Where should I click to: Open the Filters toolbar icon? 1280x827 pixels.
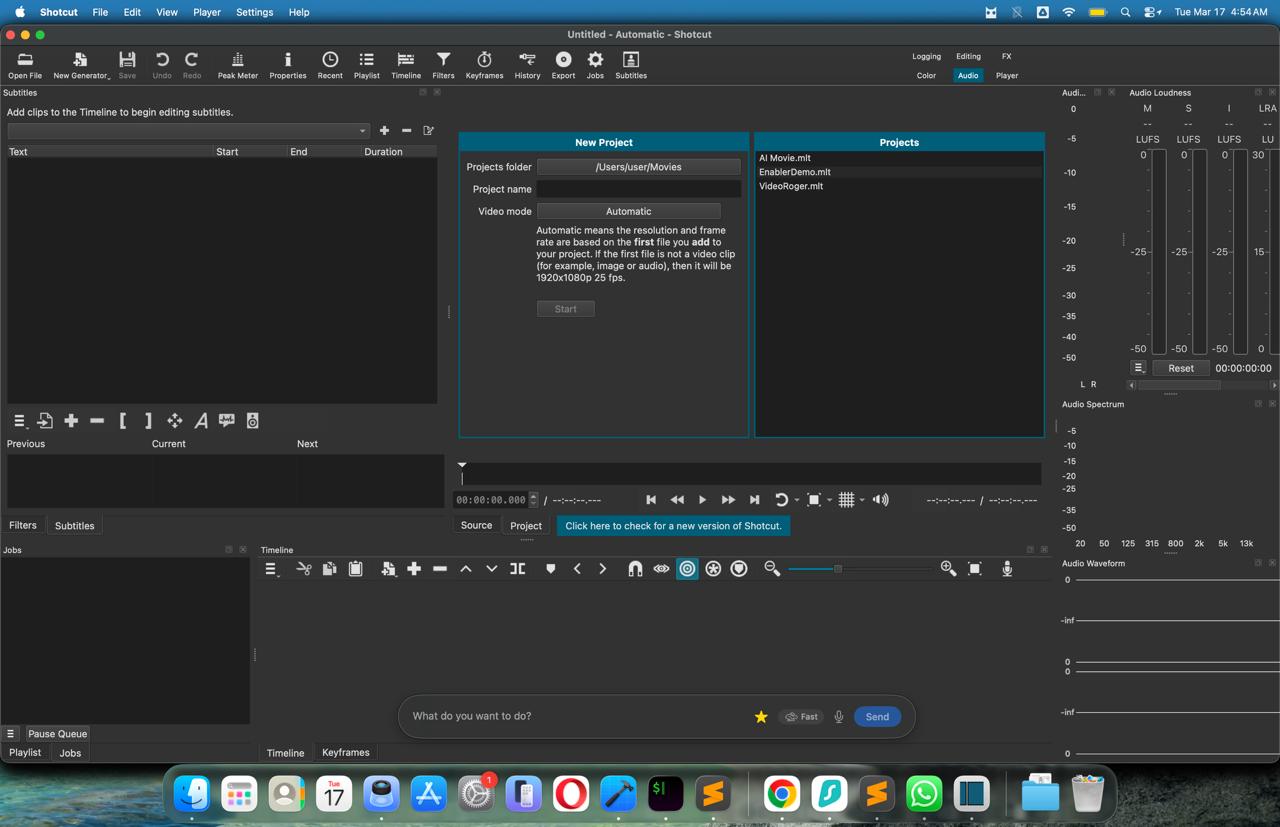443,65
